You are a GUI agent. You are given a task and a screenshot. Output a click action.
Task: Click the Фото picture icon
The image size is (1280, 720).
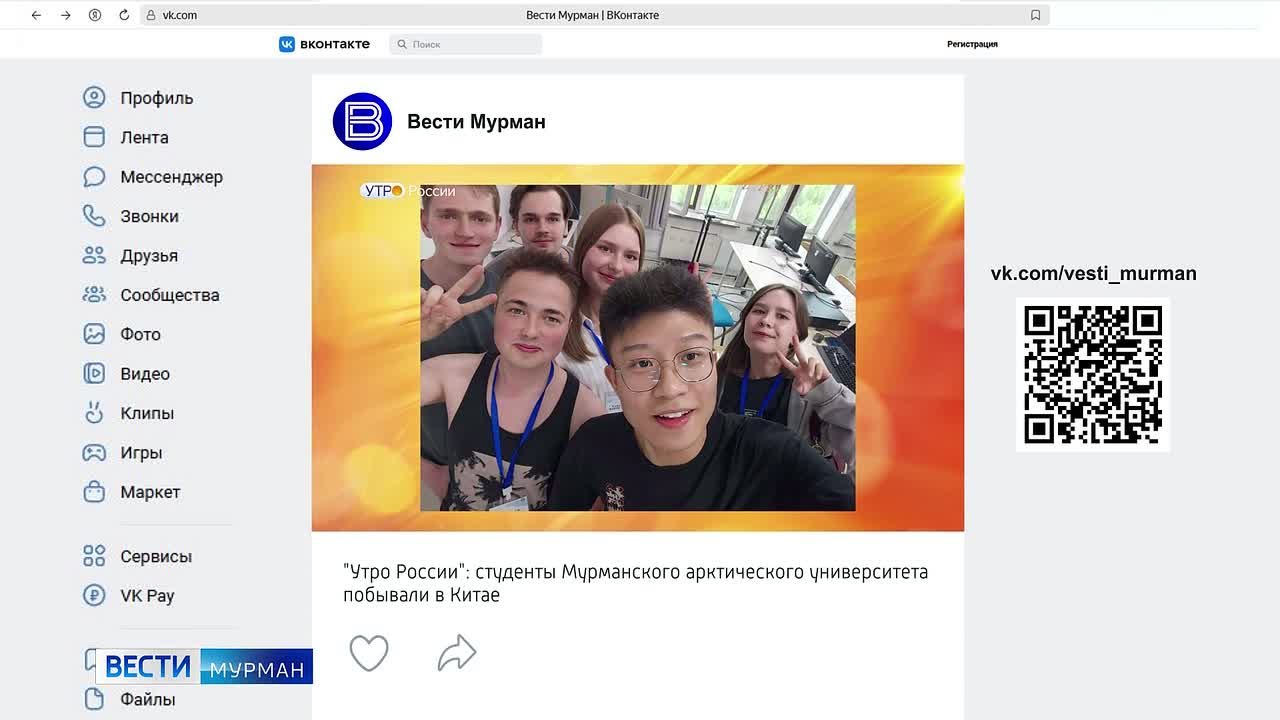click(94, 334)
